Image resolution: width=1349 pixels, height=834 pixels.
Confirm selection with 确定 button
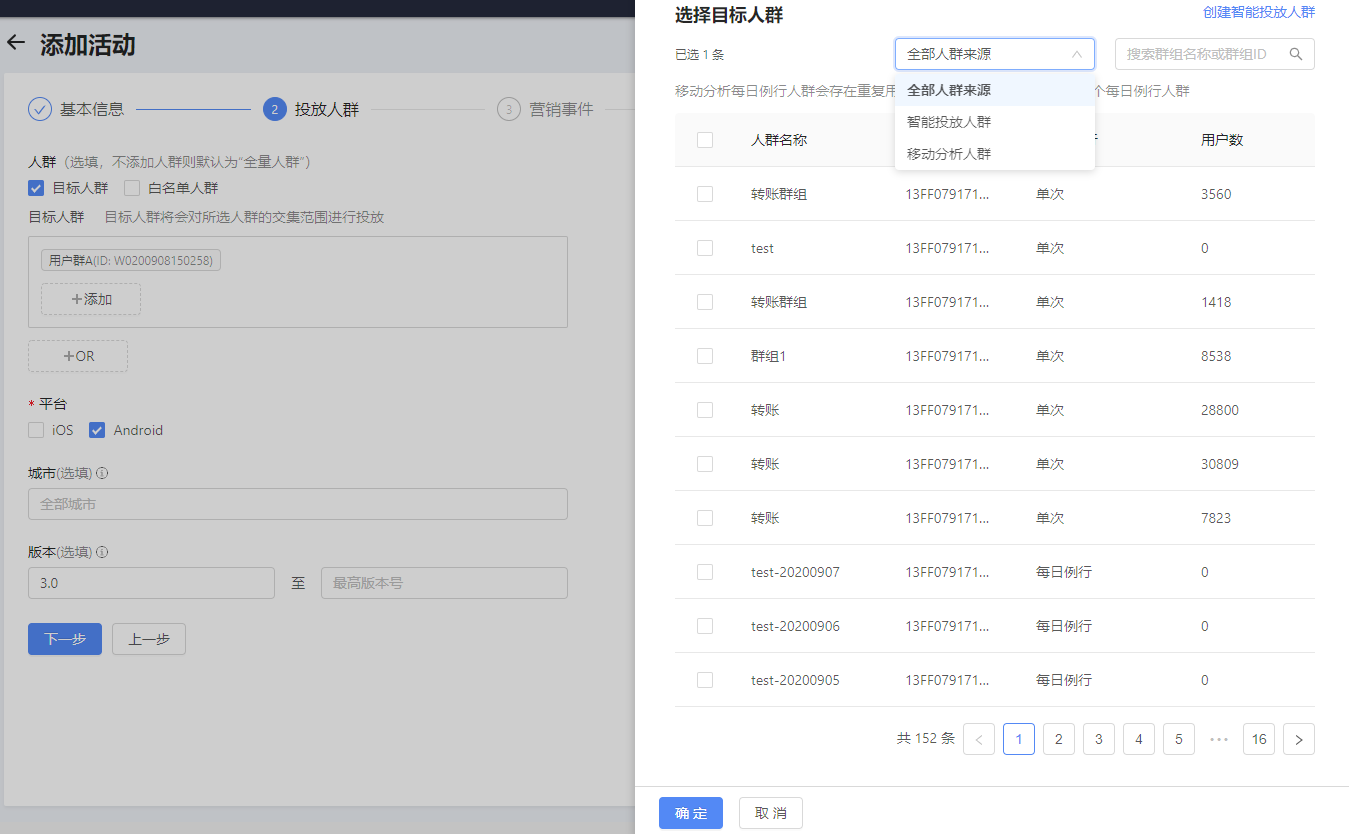coord(691,813)
